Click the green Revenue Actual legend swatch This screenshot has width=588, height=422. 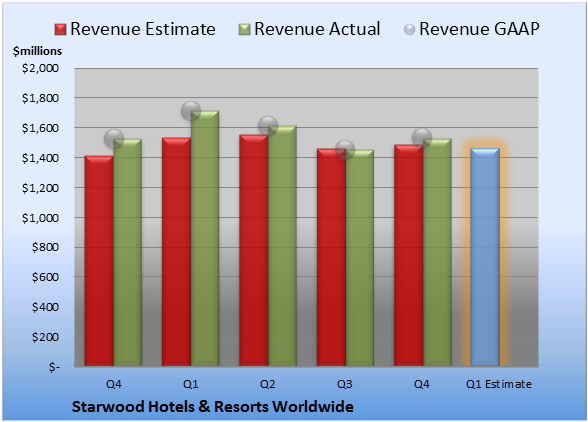(244, 30)
